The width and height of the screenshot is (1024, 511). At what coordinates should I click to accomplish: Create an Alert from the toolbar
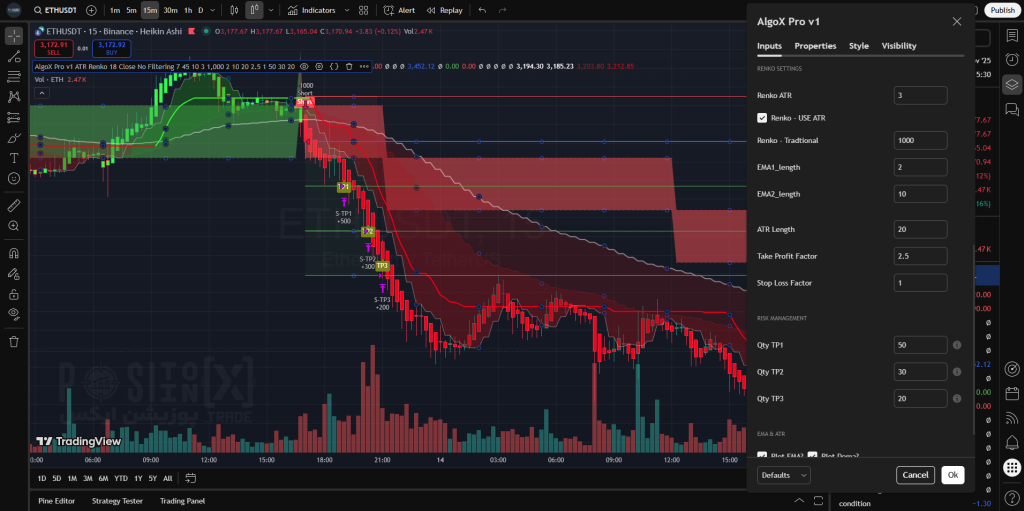[399, 10]
